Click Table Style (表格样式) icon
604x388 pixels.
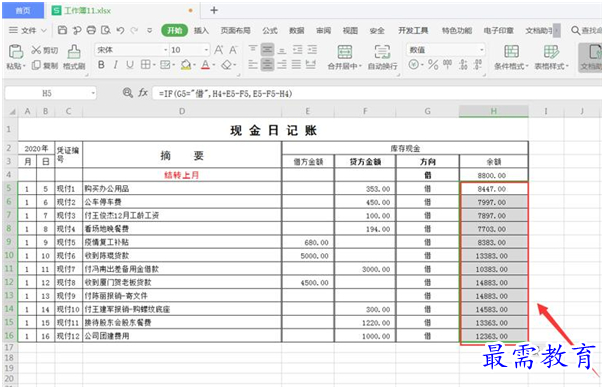point(551,52)
